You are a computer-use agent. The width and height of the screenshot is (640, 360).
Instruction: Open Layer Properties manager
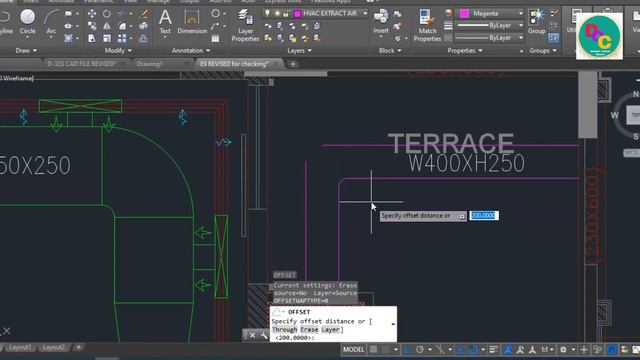pyautogui.click(x=245, y=25)
